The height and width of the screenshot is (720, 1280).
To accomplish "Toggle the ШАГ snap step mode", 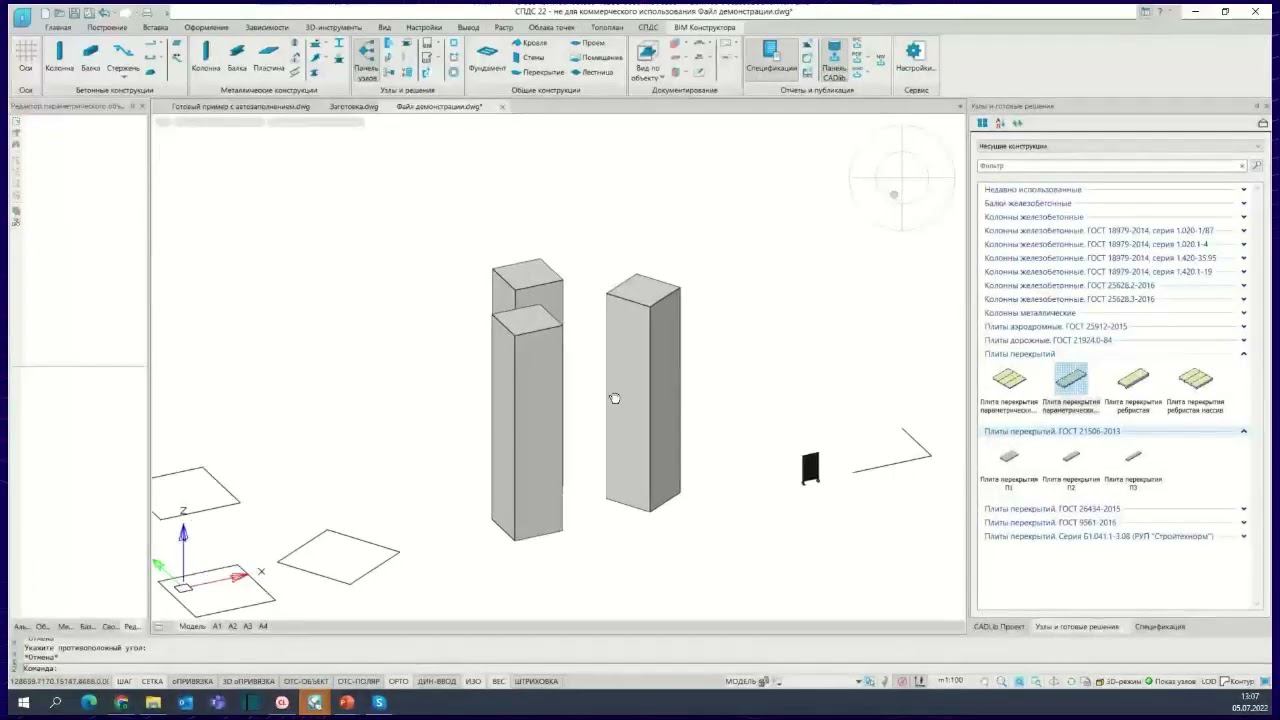I will [125, 681].
